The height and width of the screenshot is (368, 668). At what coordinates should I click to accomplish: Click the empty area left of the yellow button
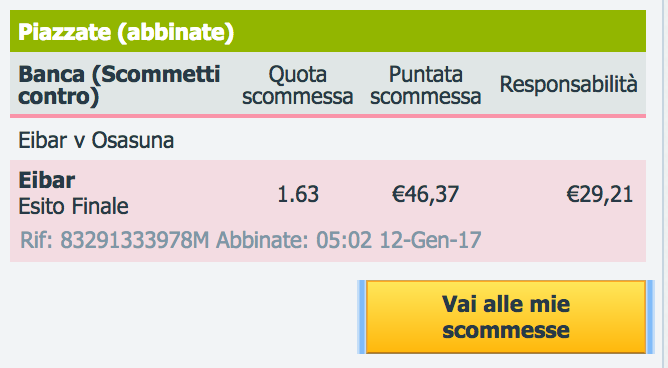[x=183, y=317]
